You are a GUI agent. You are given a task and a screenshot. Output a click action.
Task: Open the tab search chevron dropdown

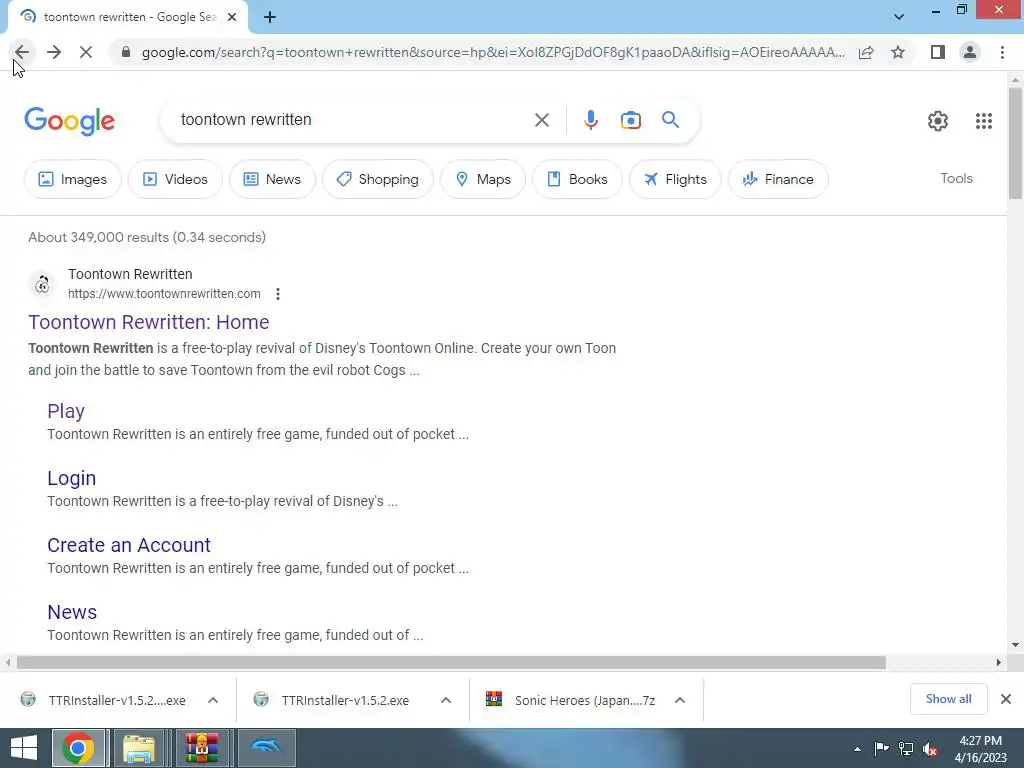(x=899, y=17)
